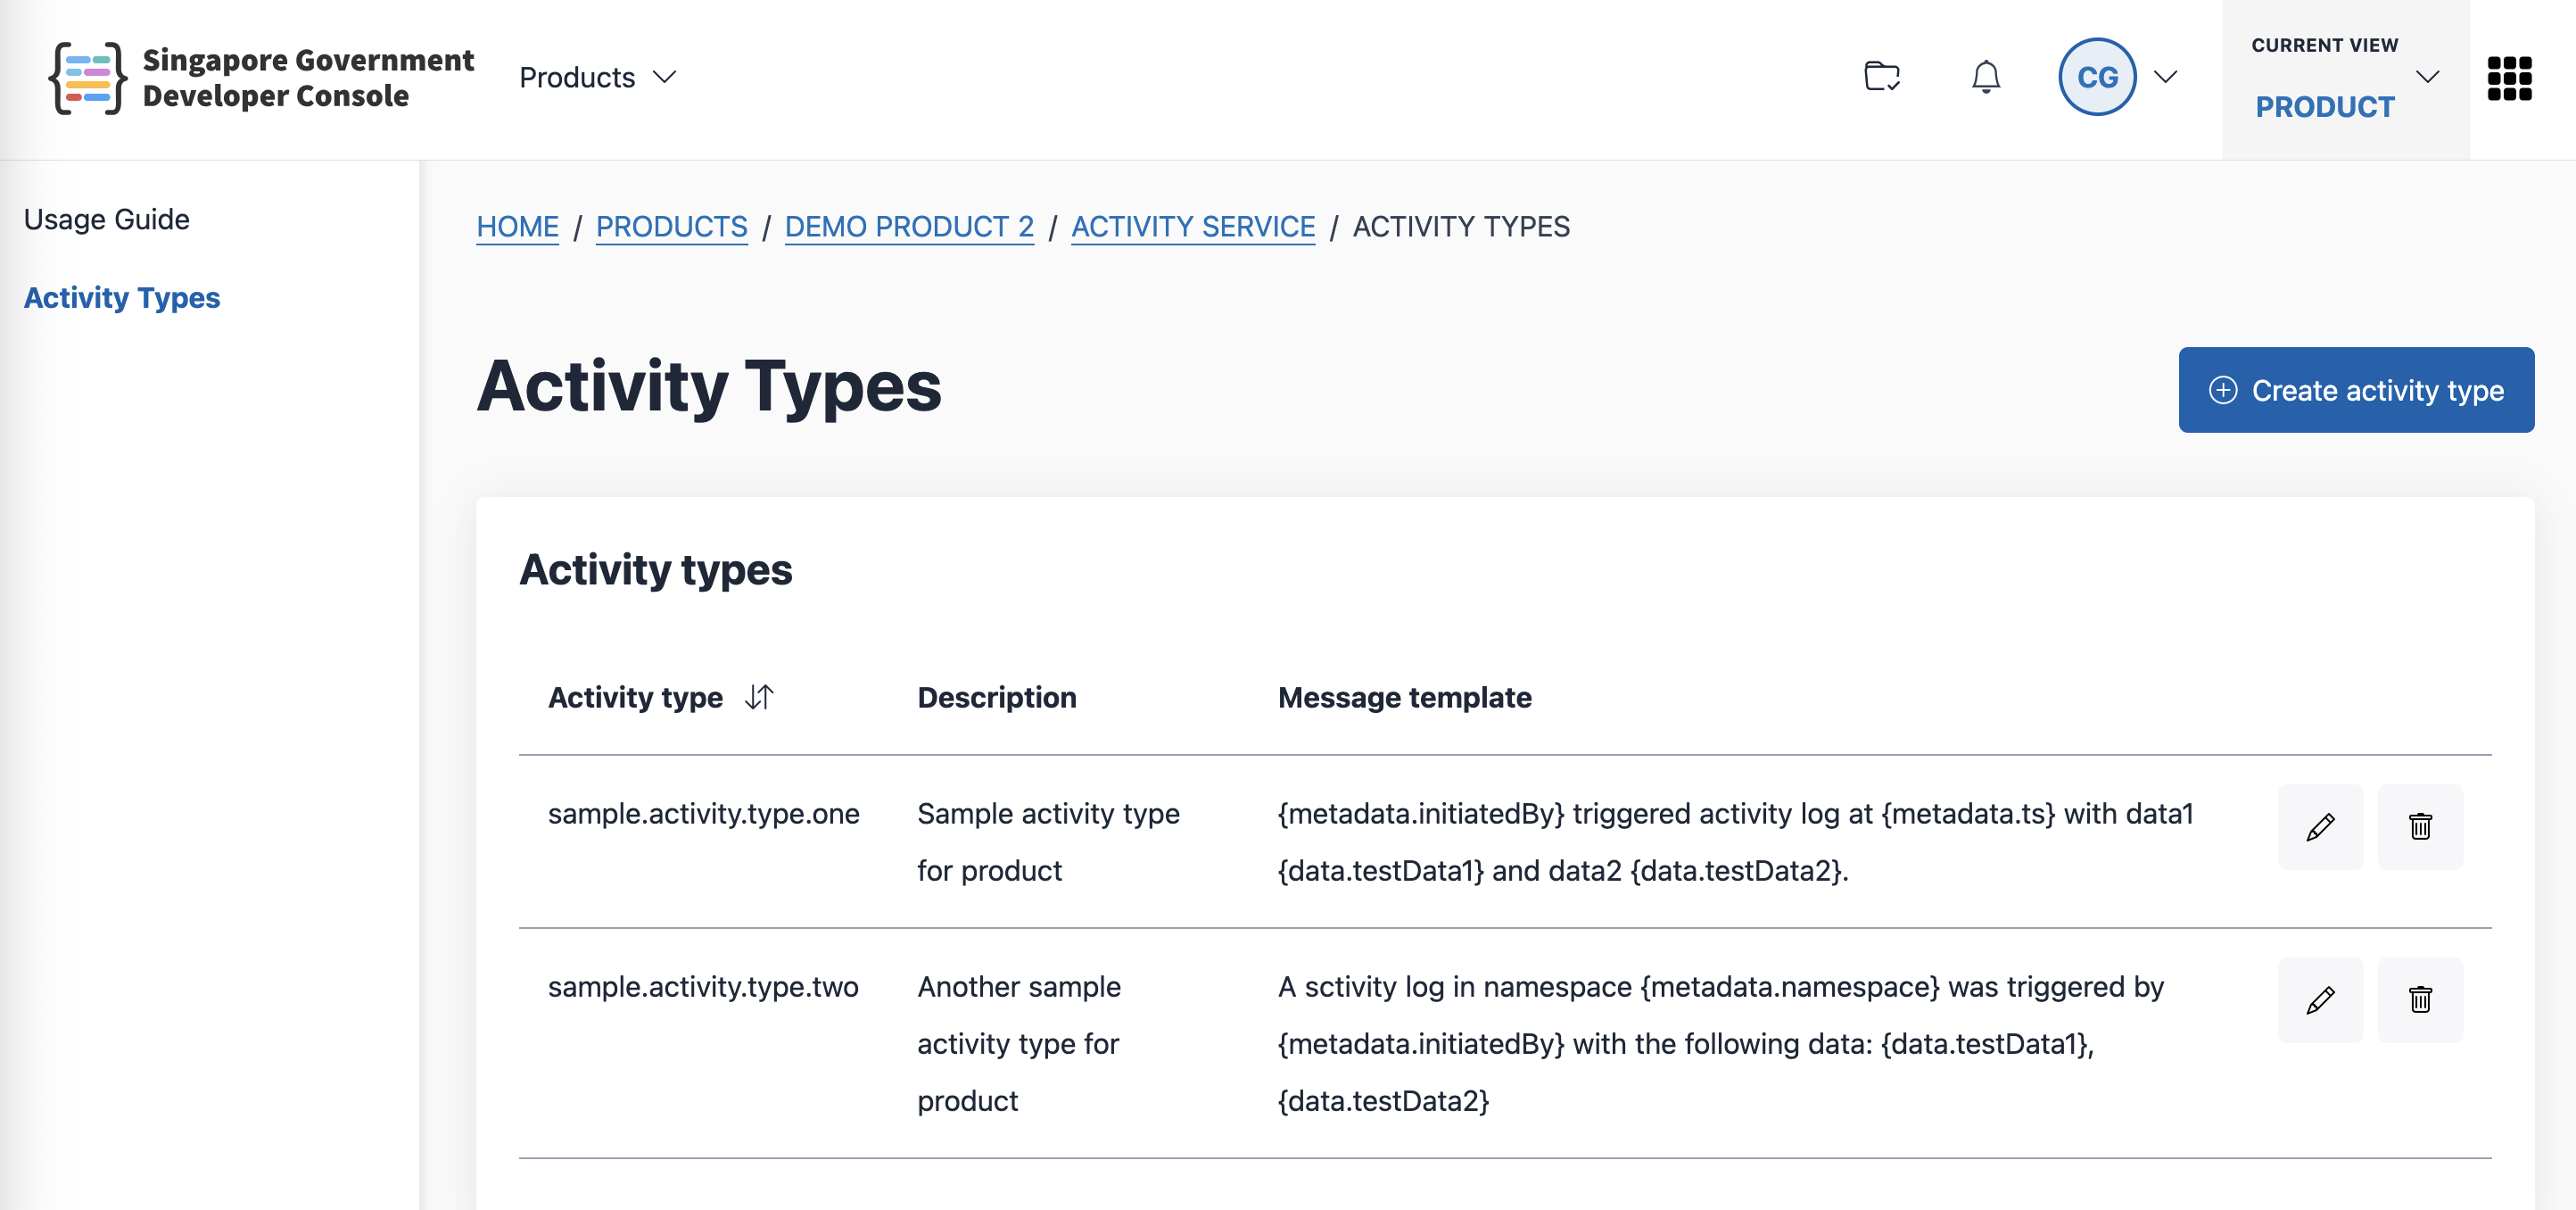Open the notifications bell

pos(1986,77)
